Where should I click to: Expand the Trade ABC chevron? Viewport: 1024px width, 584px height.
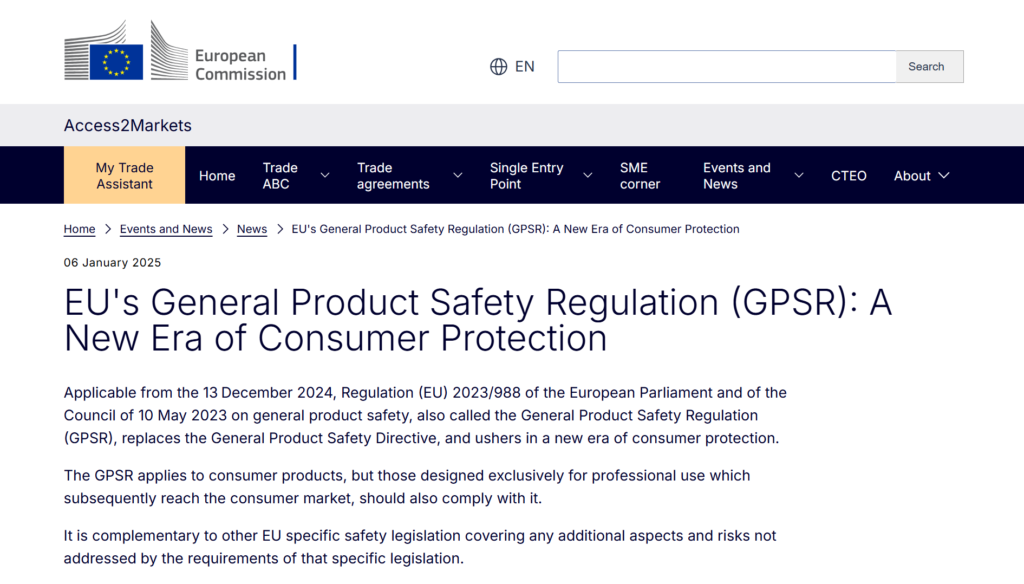pyautogui.click(x=325, y=176)
